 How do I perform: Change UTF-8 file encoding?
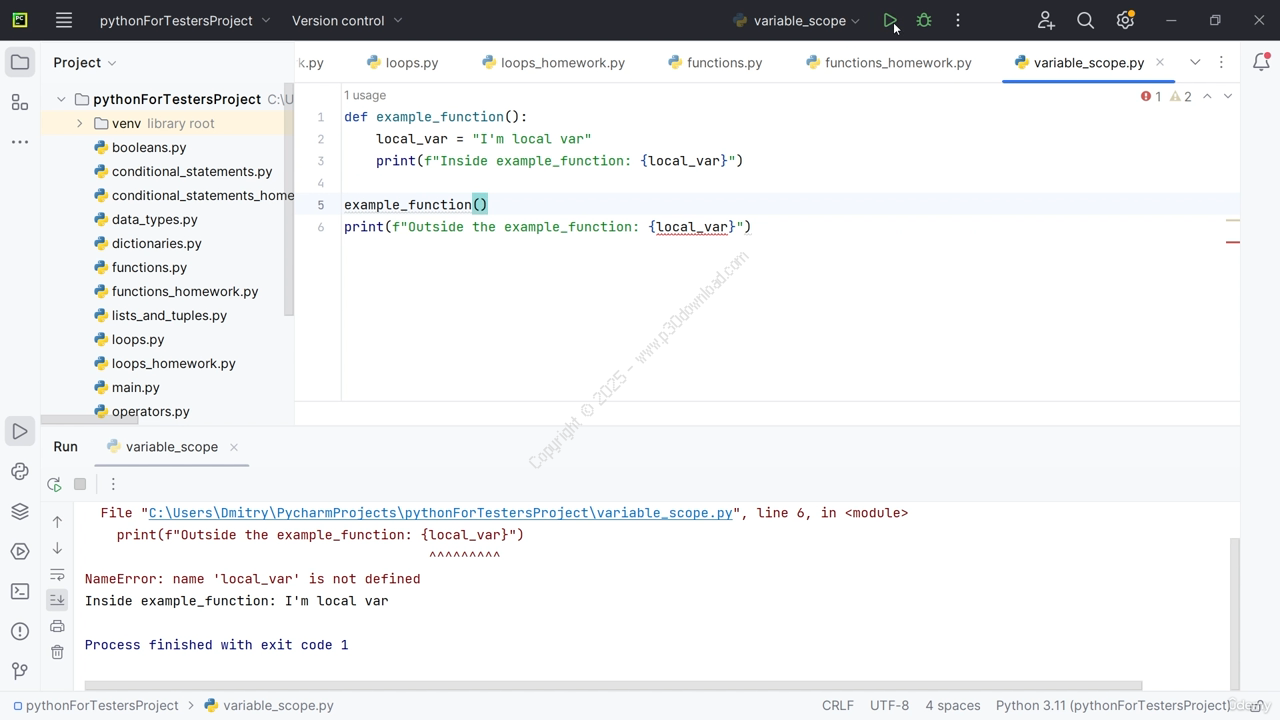click(x=889, y=705)
